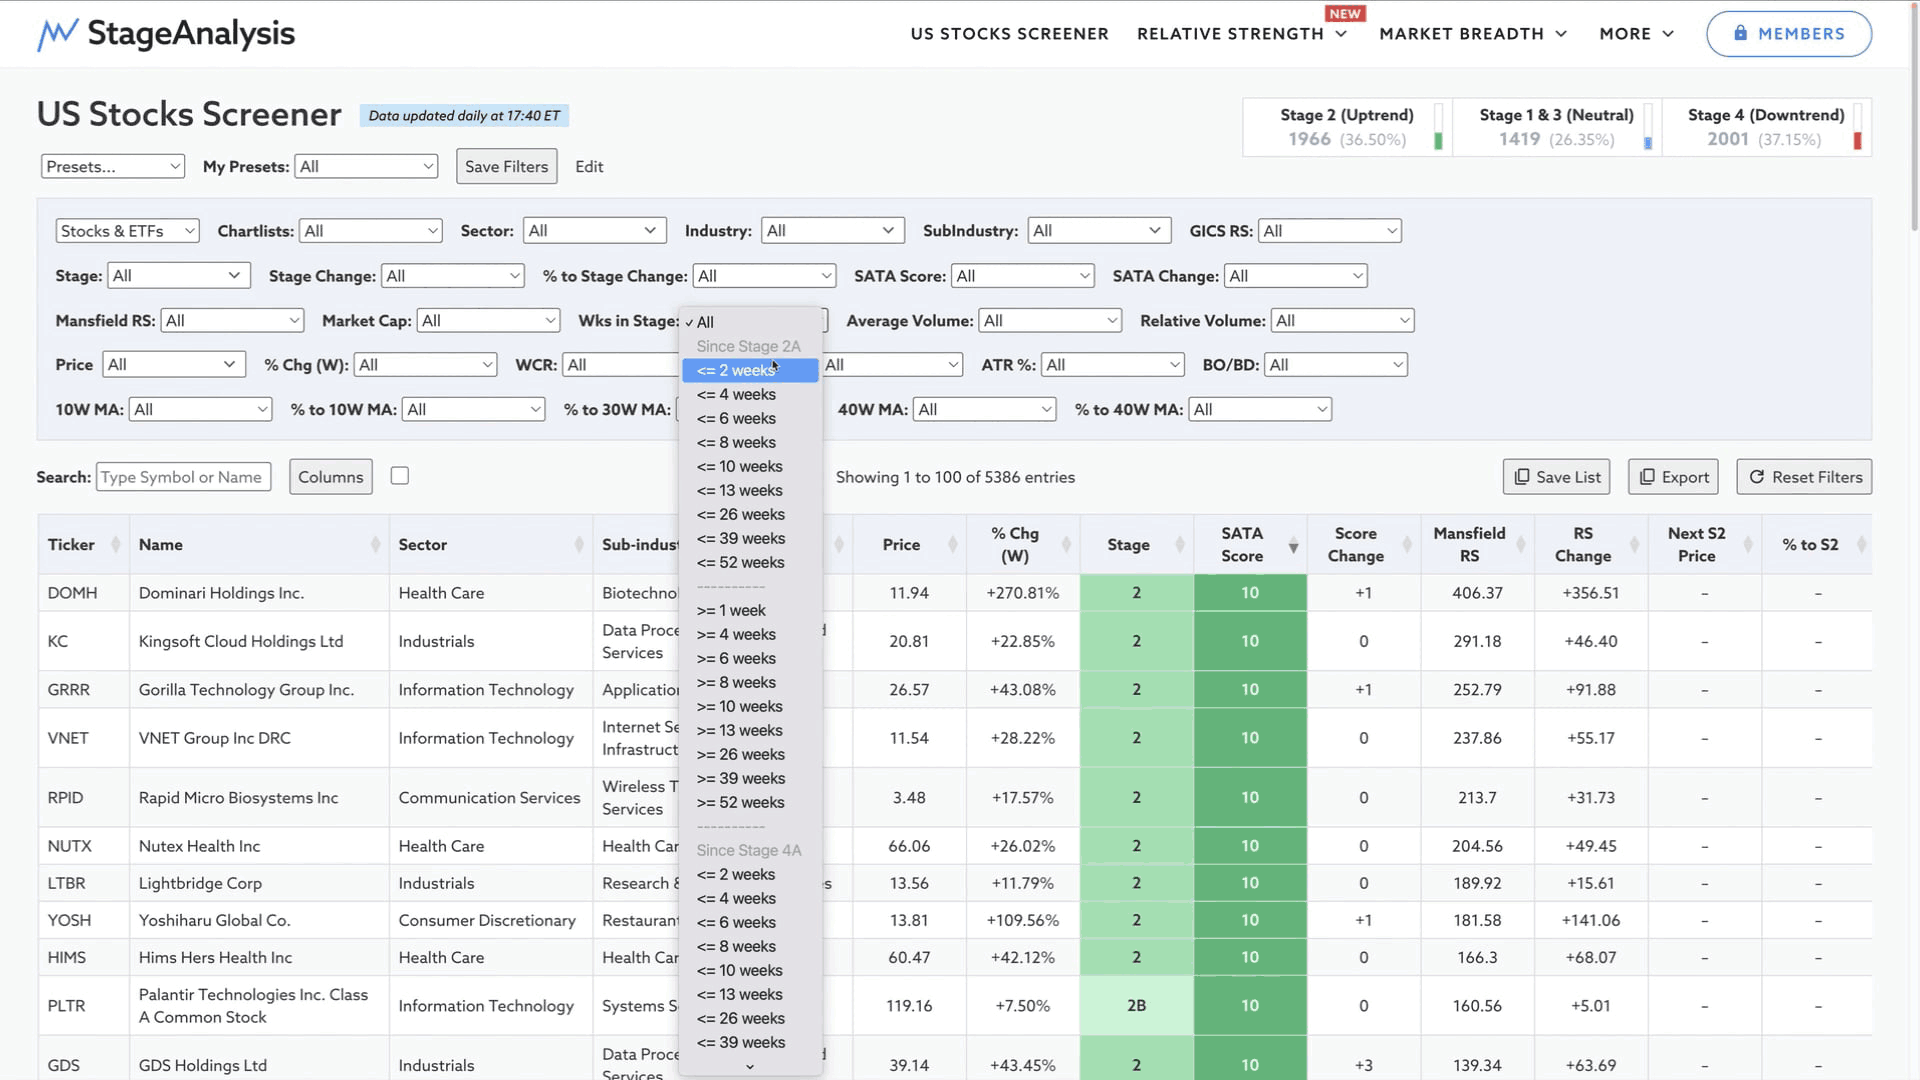Sort the Ticker column using its arrows

pyautogui.click(x=115, y=545)
